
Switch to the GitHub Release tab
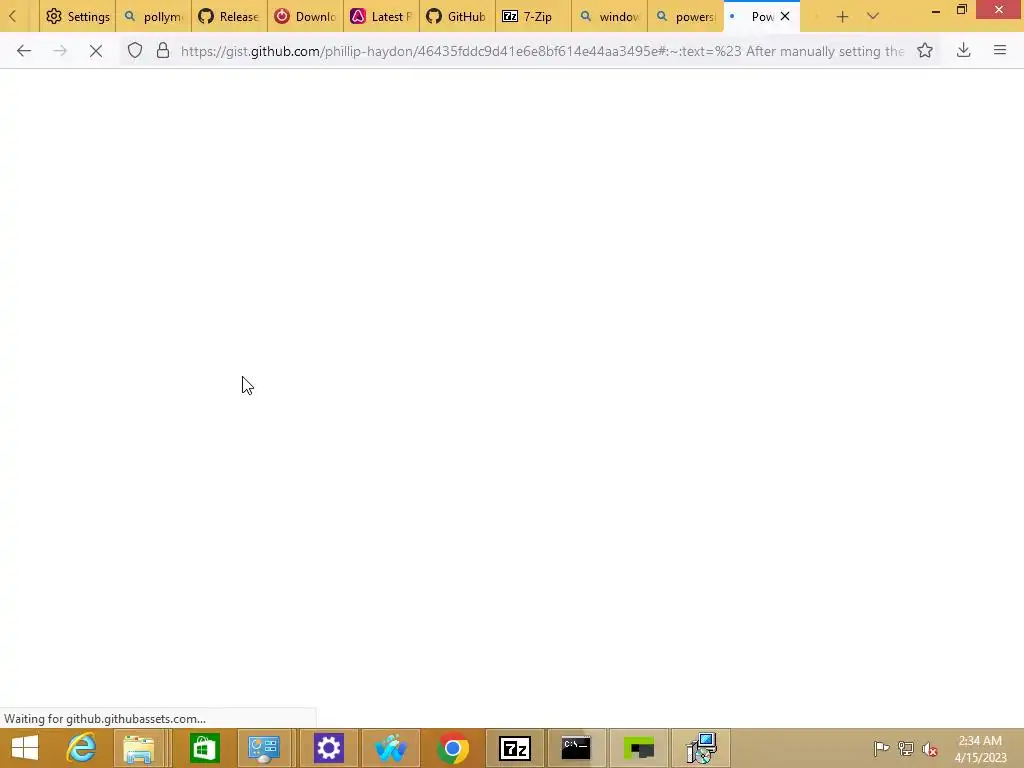click(230, 16)
